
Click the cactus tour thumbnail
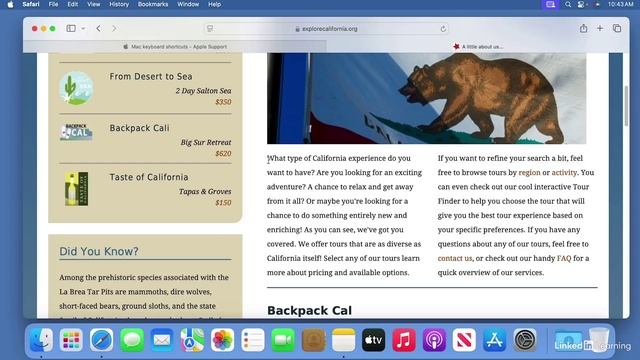click(x=76, y=88)
